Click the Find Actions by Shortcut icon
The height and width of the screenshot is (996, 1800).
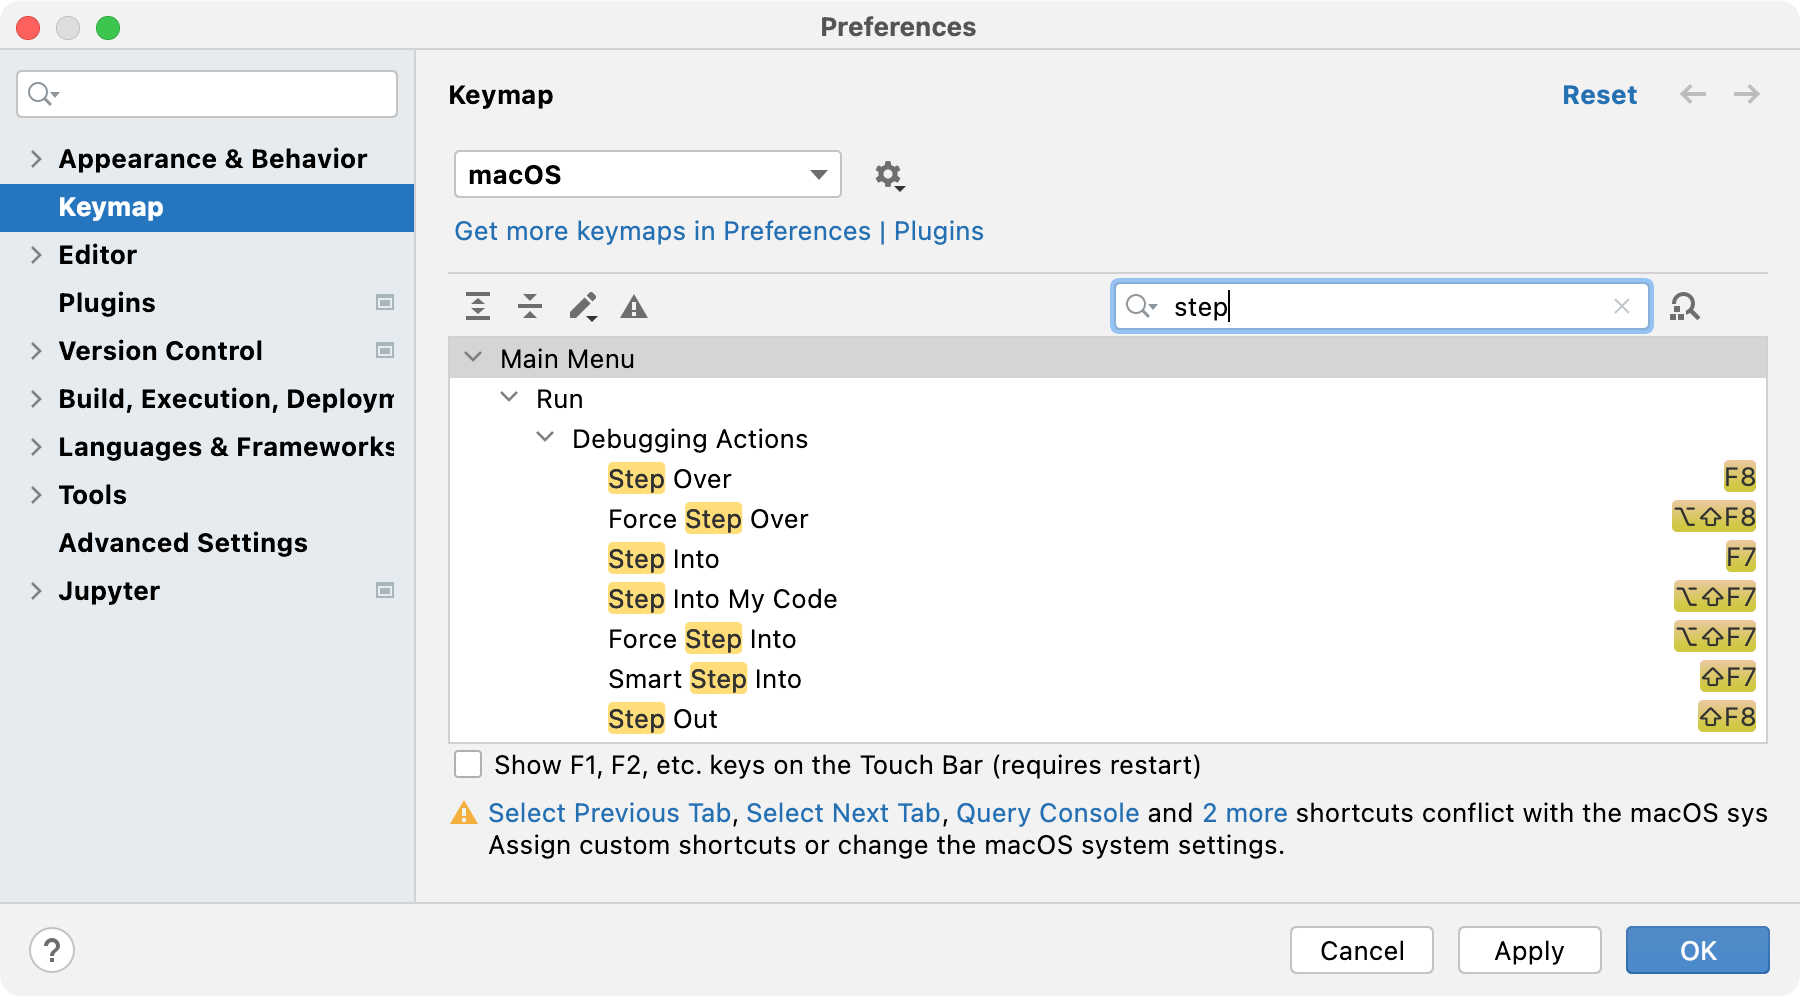point(1685,307)
